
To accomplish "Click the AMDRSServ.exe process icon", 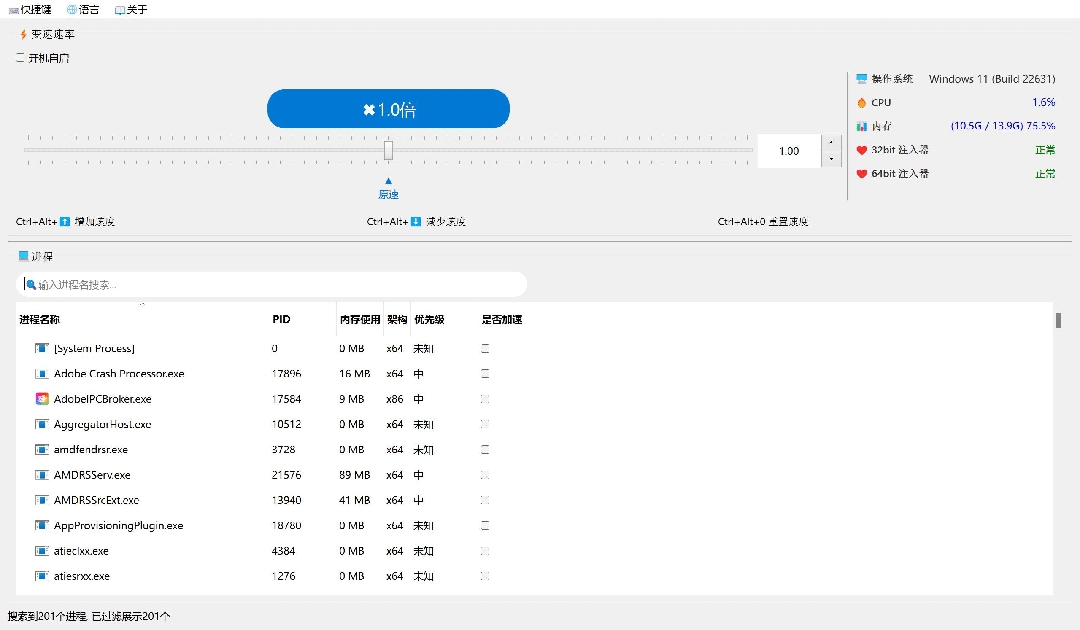I will [x=42, y=475].
